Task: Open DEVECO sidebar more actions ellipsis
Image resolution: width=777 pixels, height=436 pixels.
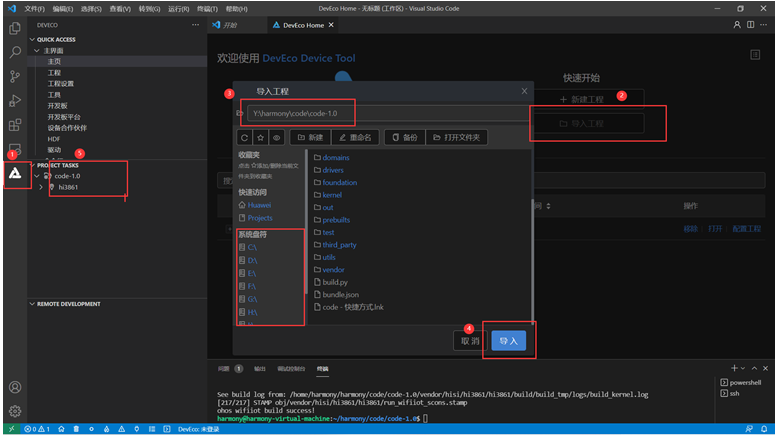Action: (x=196, y=25)
